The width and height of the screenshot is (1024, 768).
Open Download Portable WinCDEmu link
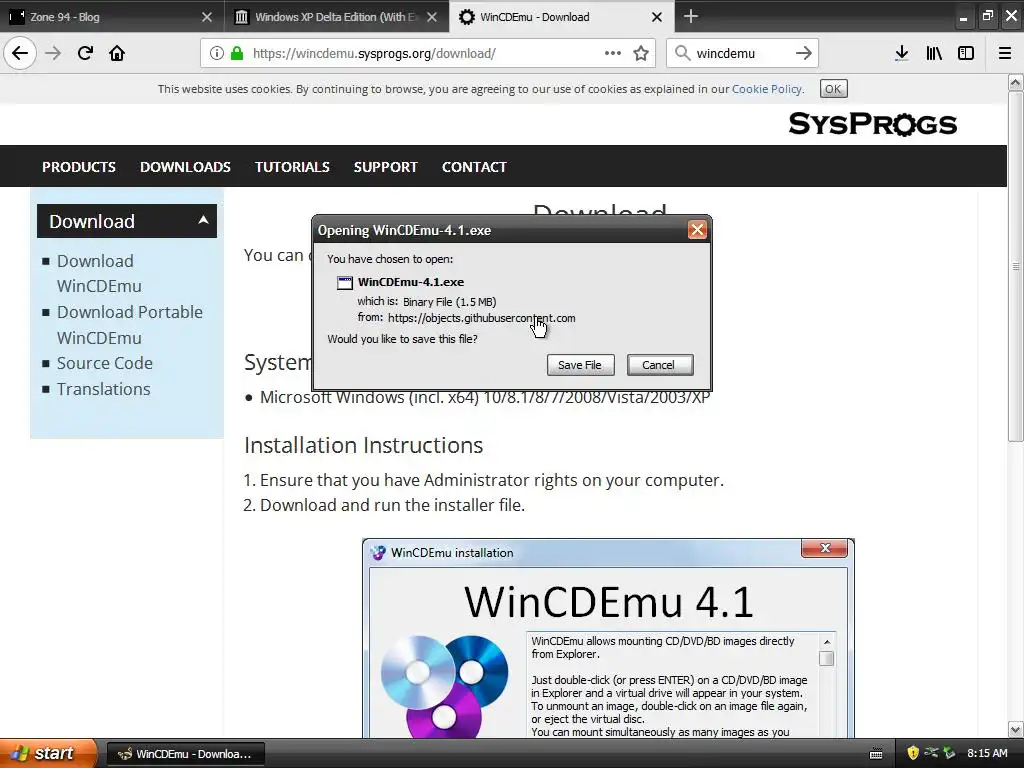(x=129, y=325)
